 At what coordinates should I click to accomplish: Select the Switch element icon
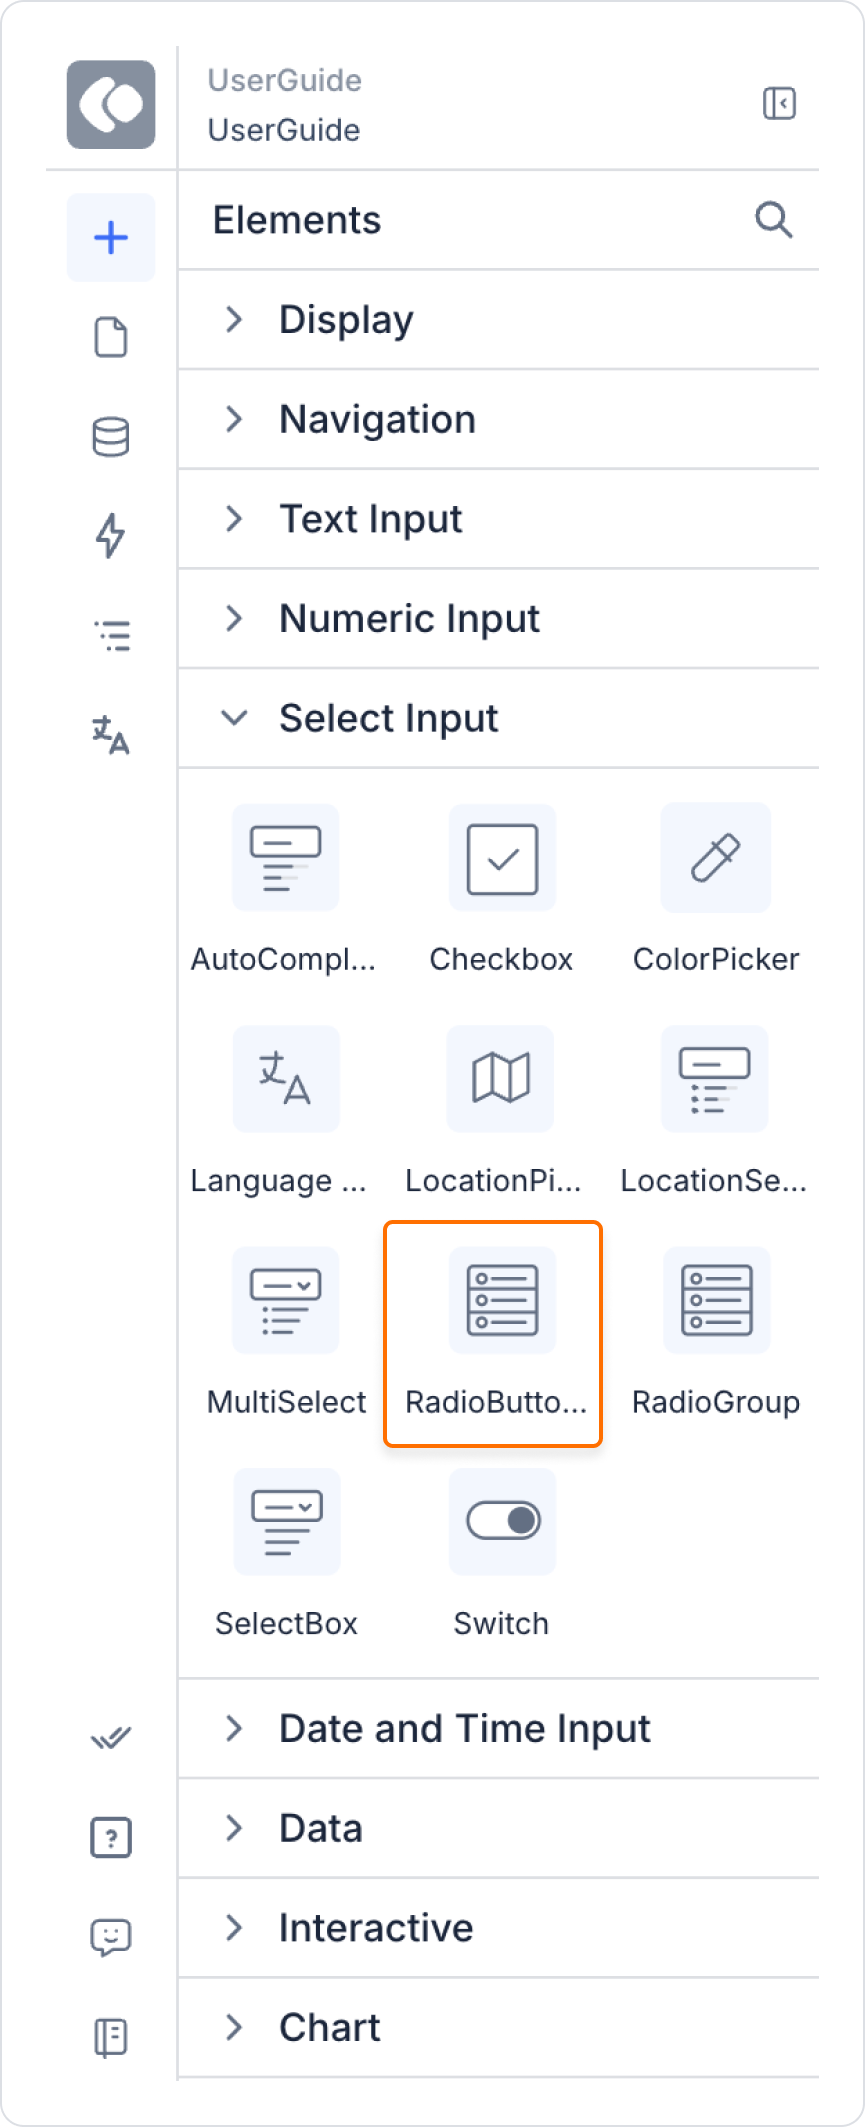pos(502,1522)
